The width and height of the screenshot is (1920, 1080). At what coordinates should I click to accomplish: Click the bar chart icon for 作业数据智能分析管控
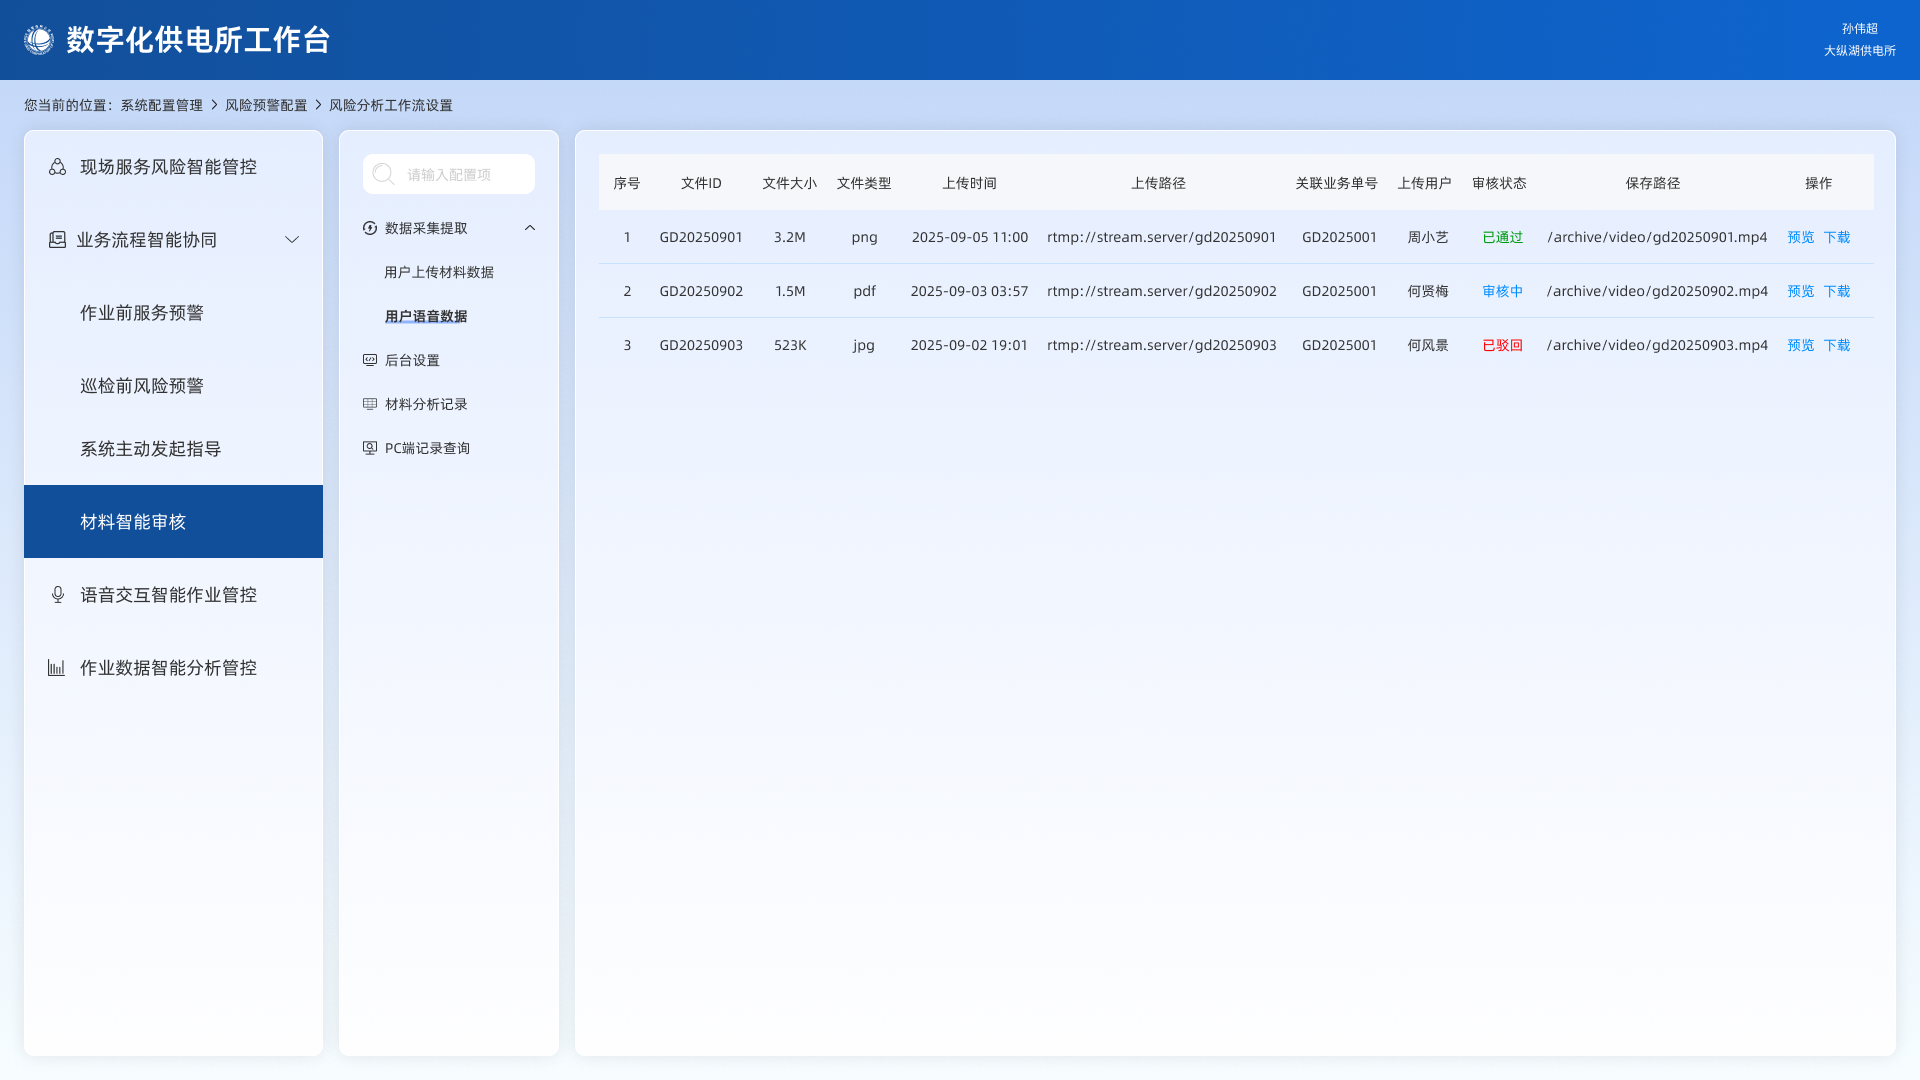pyautogui.click(x=56, y=668)
